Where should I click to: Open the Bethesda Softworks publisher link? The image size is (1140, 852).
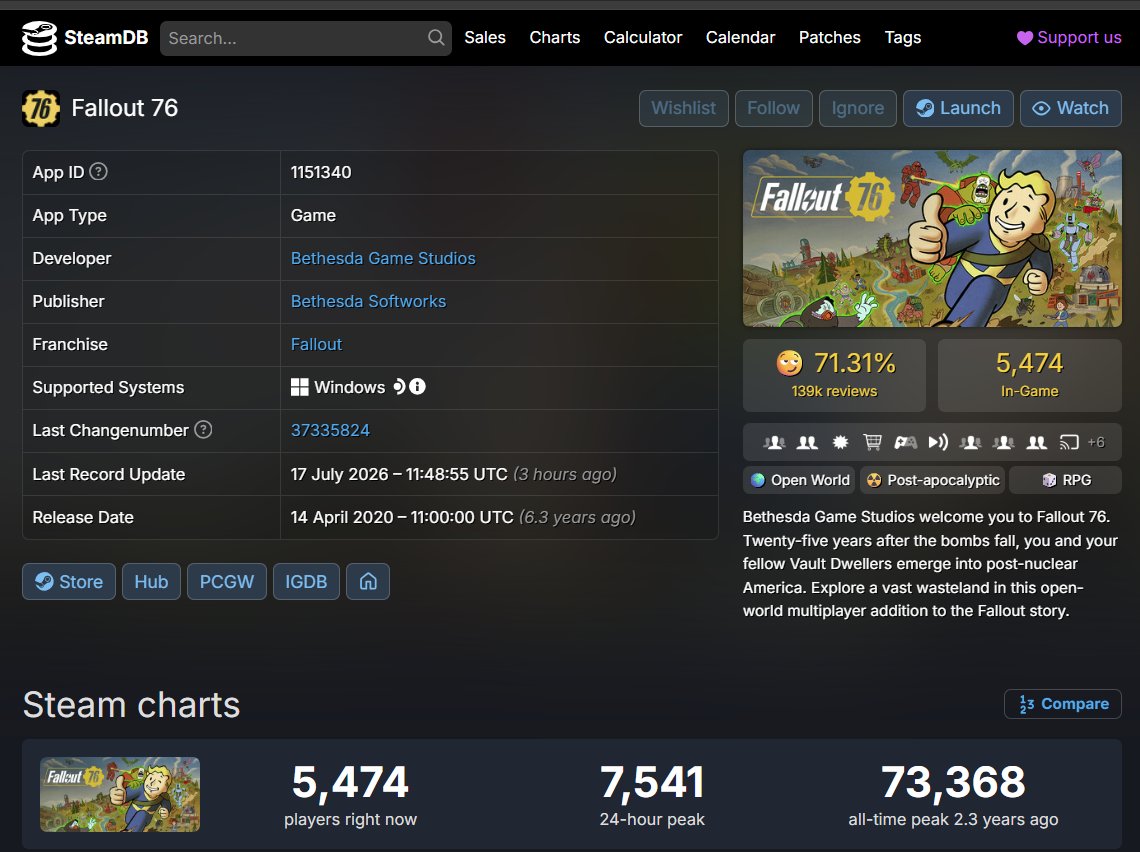pyautogui.click(x=369, y=301)
